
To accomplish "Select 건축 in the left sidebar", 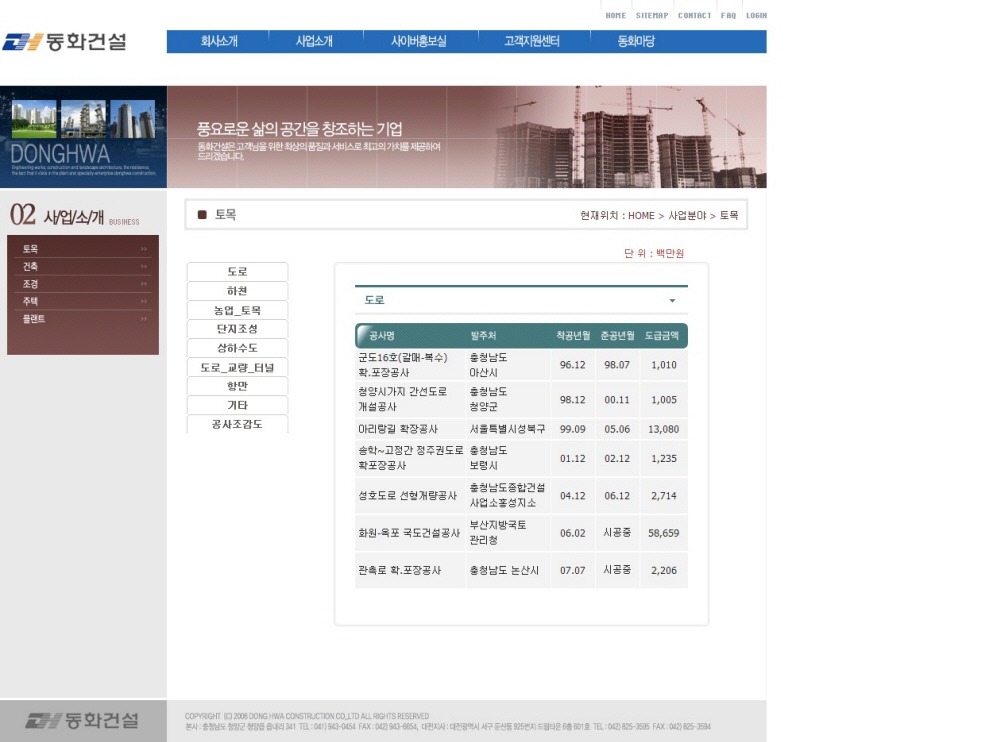I will [31, 267].
